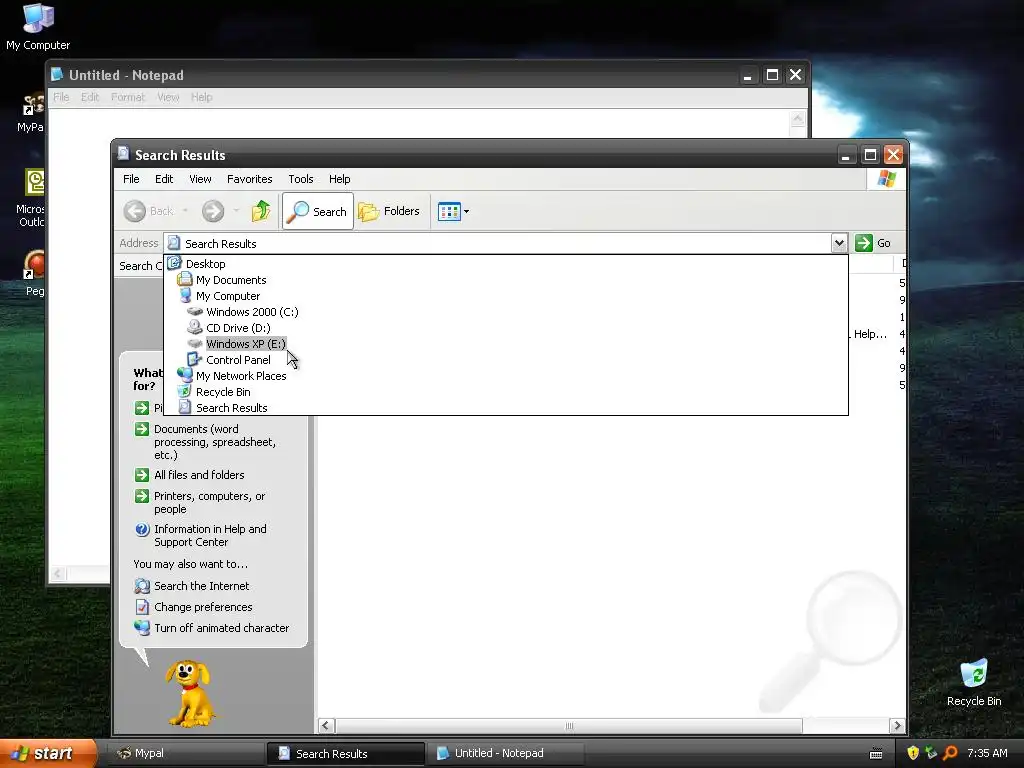Click horizontal scrollbar left arrow in results

tap(326, 726)
